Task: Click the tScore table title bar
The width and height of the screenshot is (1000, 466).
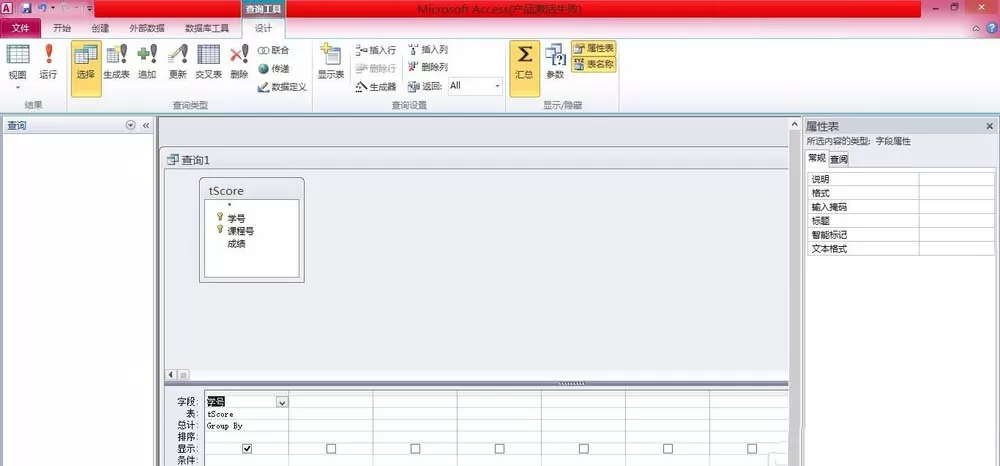Action: (251, 190)
